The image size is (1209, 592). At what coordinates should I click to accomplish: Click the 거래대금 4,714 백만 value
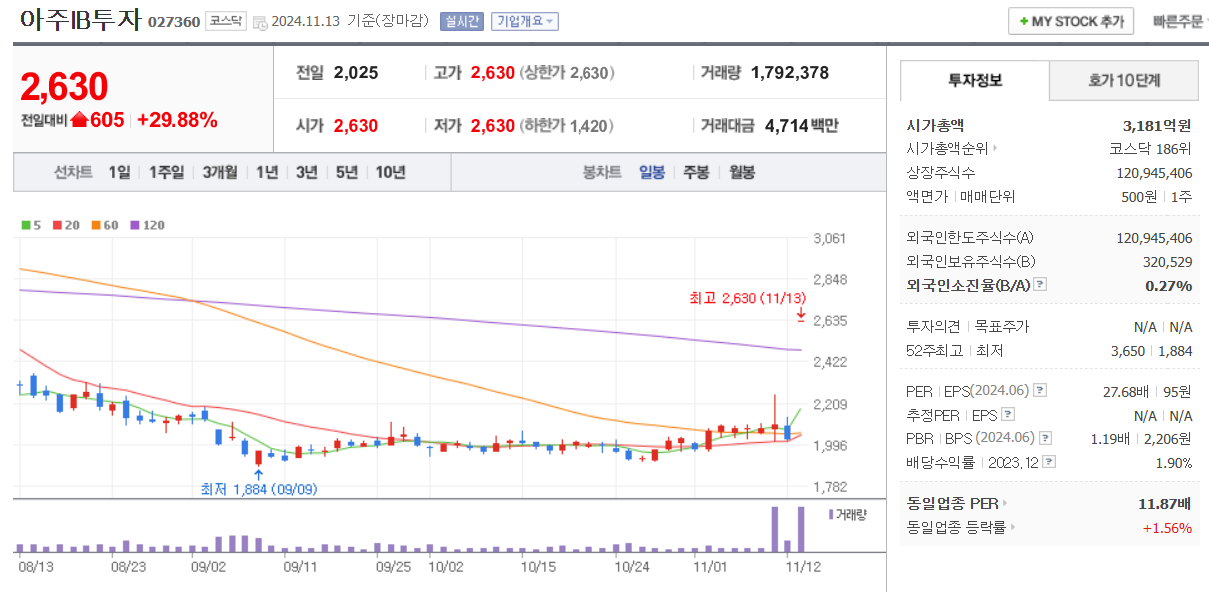[x=801, y=126]
